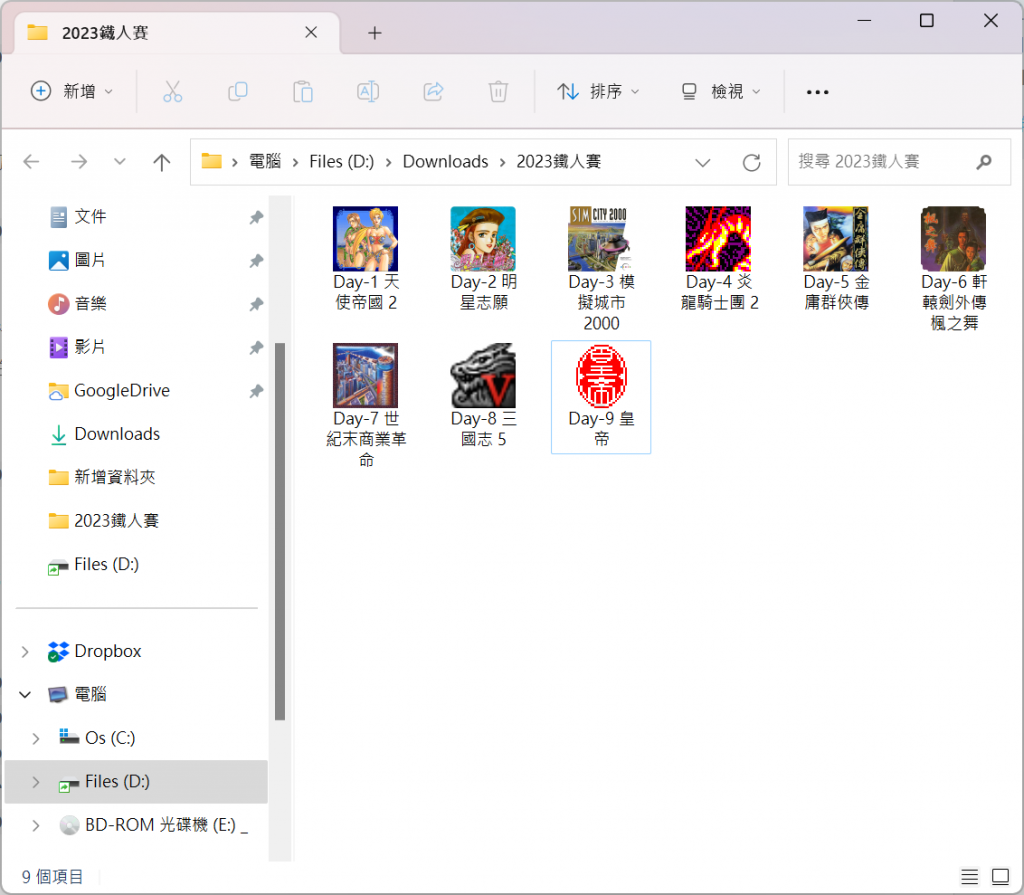Click Files (D:) in address breadcrumb
1024x895 pixels.
tap(342, 161)
